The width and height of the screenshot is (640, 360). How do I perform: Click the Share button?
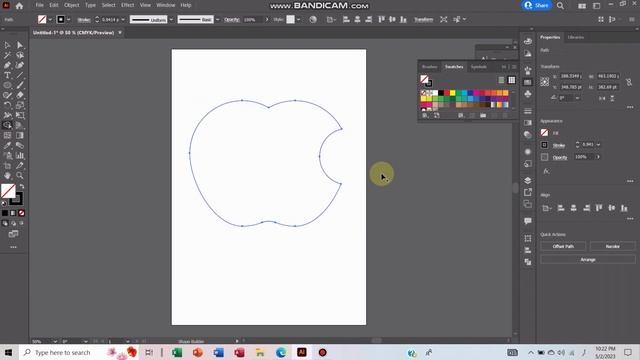pyautogui.click(x=537, y=6)
